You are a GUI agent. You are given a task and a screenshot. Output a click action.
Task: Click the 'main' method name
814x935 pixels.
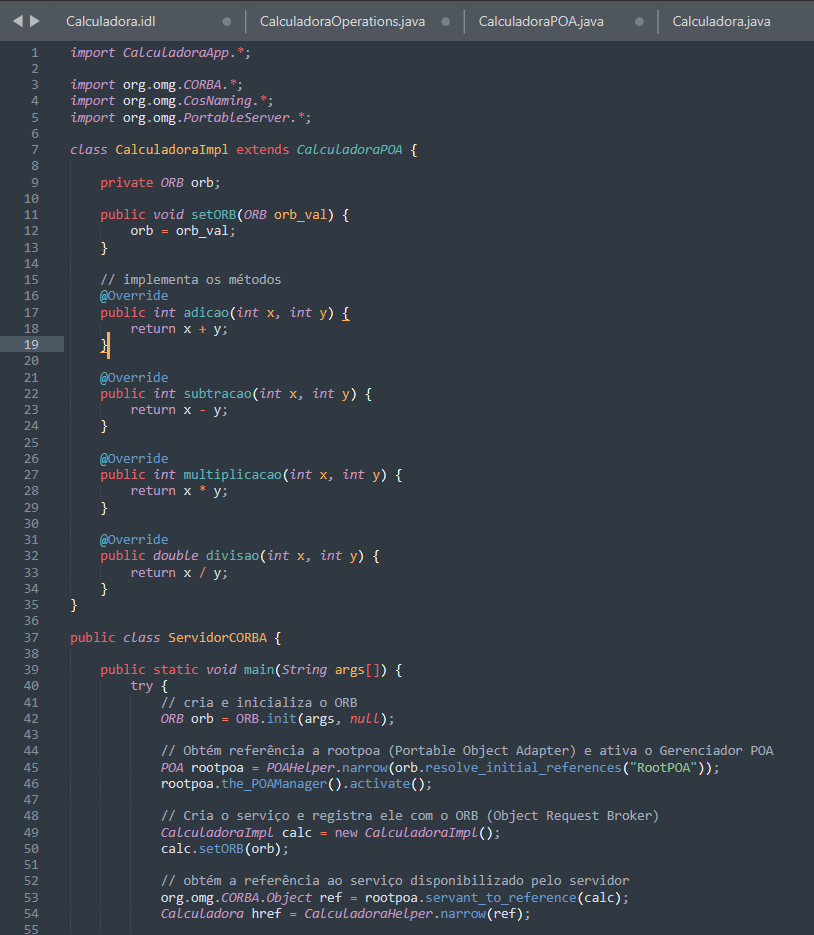click(x=259, y=670)
